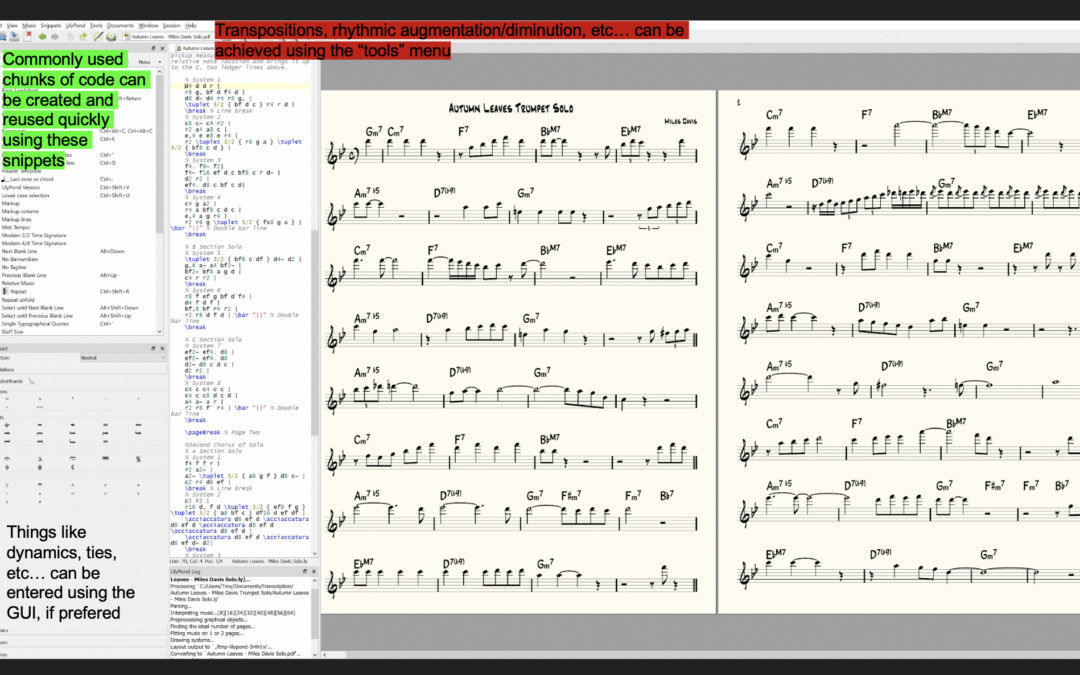Screen dimensions: 1080x675
Task: Select the 'Markup column' snippet
Action: click(x=20, y=211)
